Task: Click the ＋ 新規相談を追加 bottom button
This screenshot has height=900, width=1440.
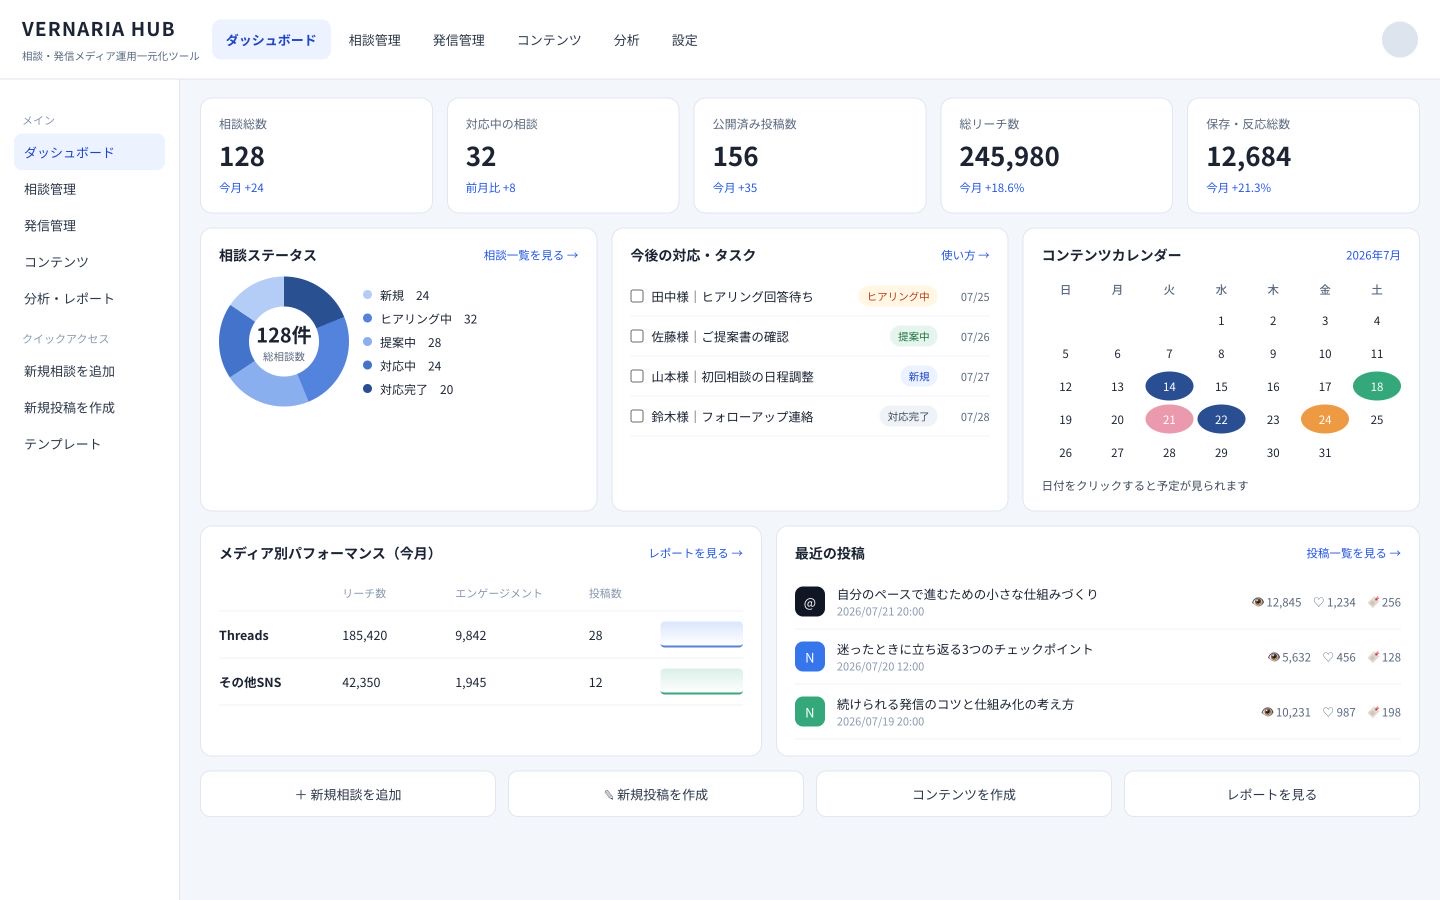Action: (348, 794)
